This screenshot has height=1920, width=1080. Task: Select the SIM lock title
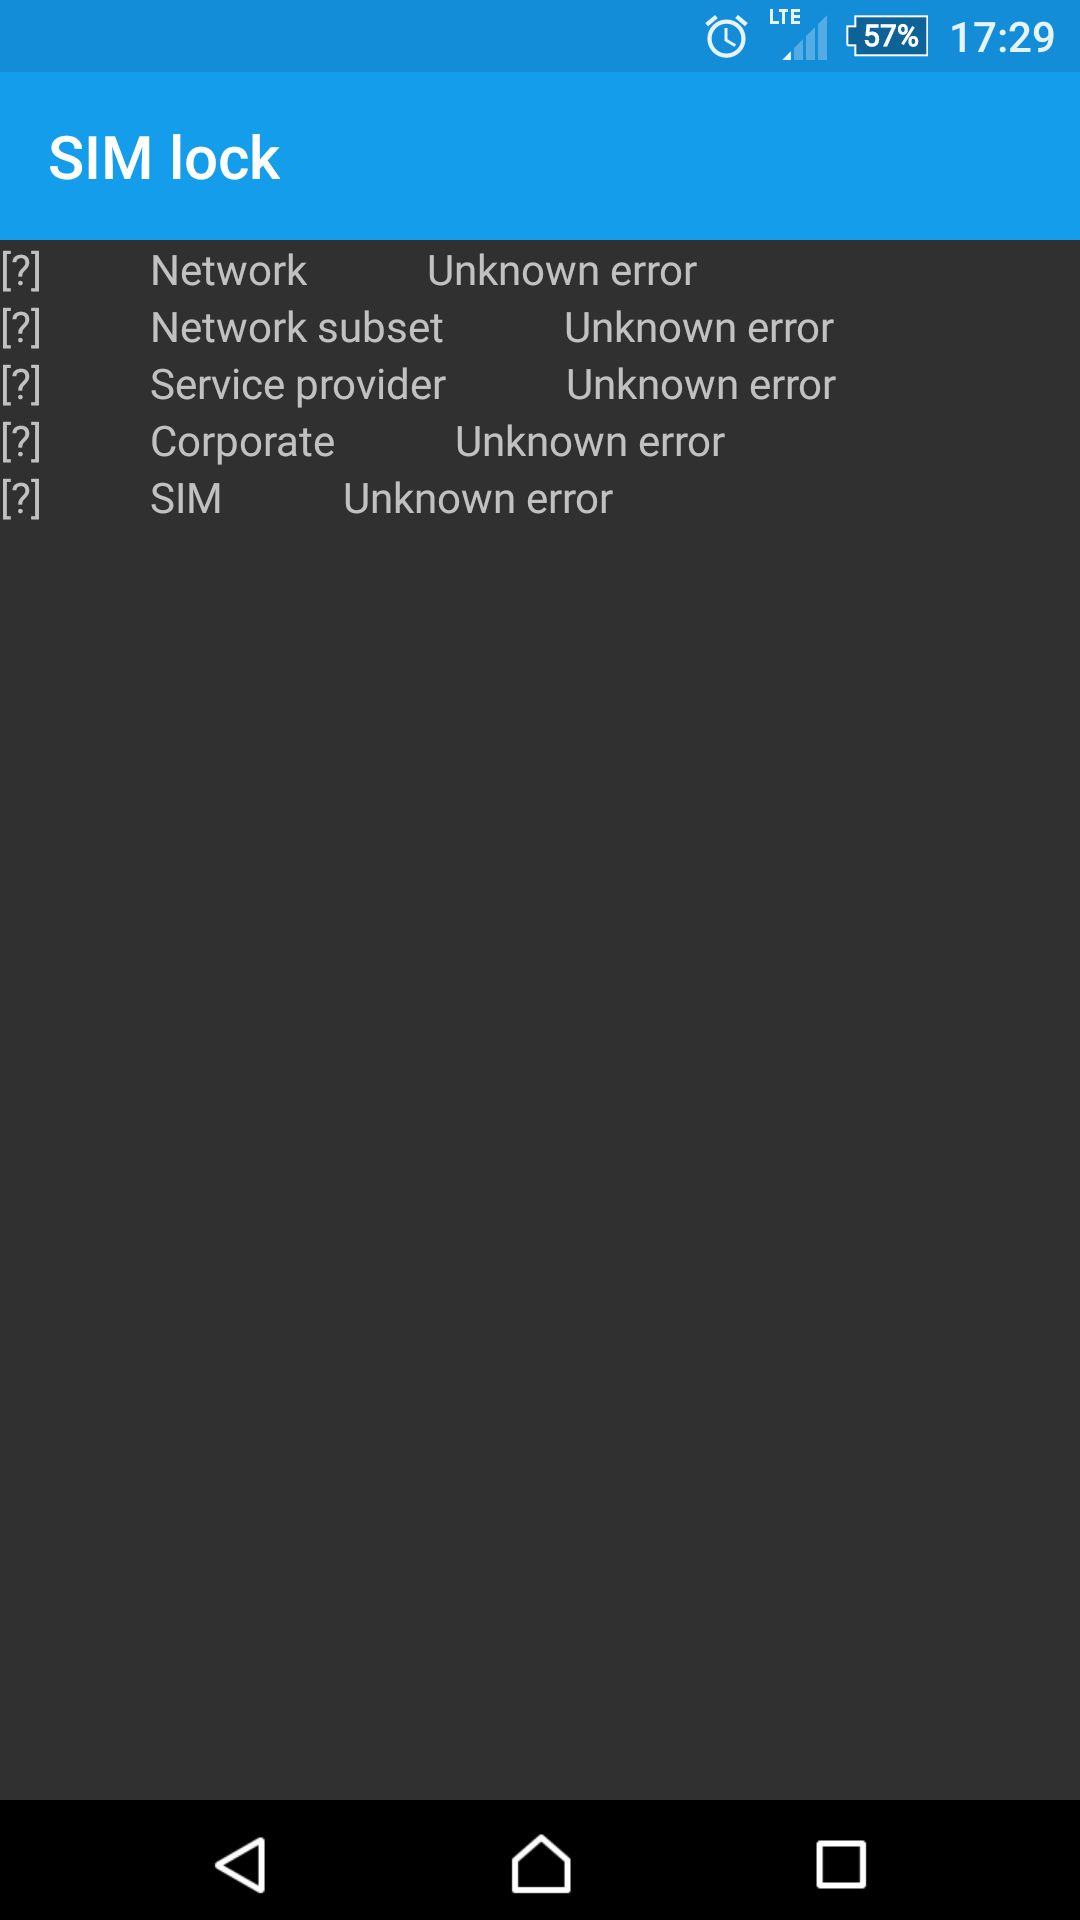click(164, 158)
